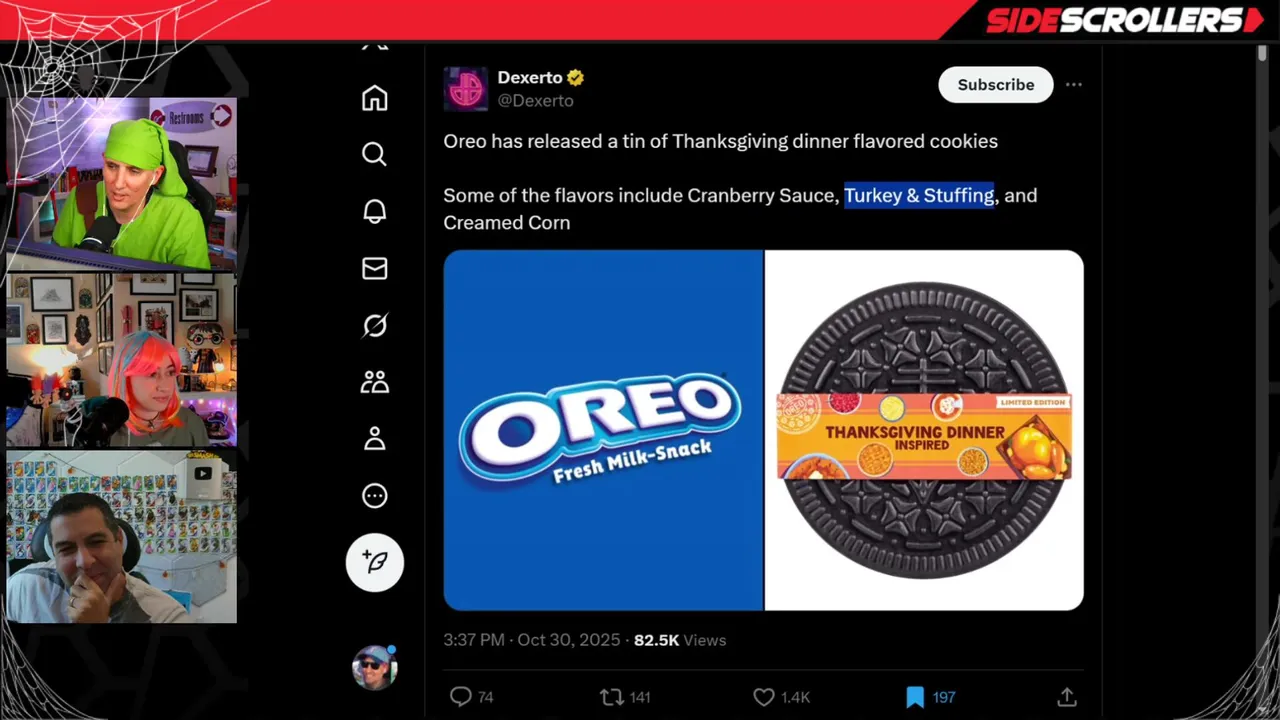Open Messages envelope icon
The width and height of the screenshot is (1280, 720).
pyautogui.click(x=374, y=268)
